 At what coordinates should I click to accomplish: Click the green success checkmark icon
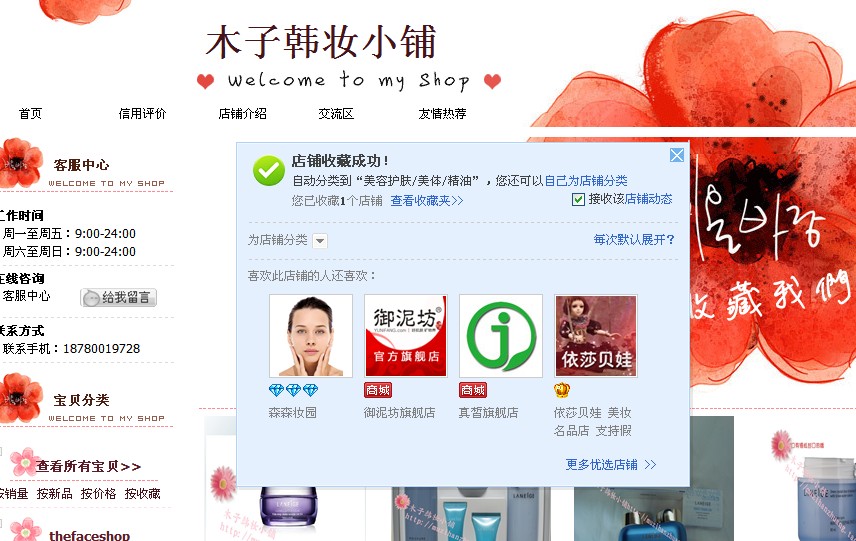point(269,170)
